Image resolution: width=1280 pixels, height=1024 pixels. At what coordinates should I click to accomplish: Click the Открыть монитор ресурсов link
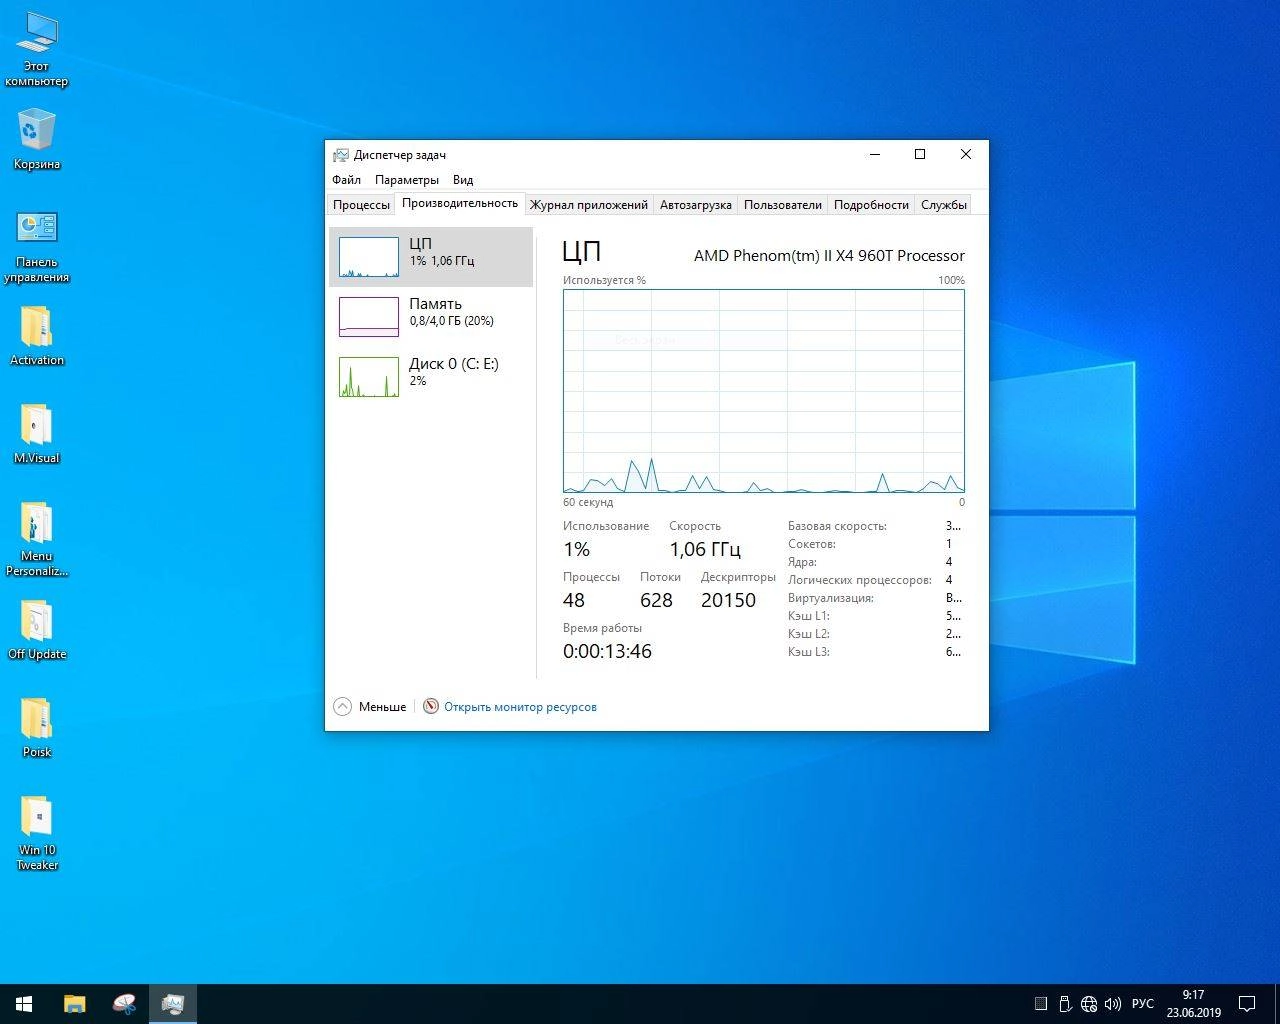520,707
